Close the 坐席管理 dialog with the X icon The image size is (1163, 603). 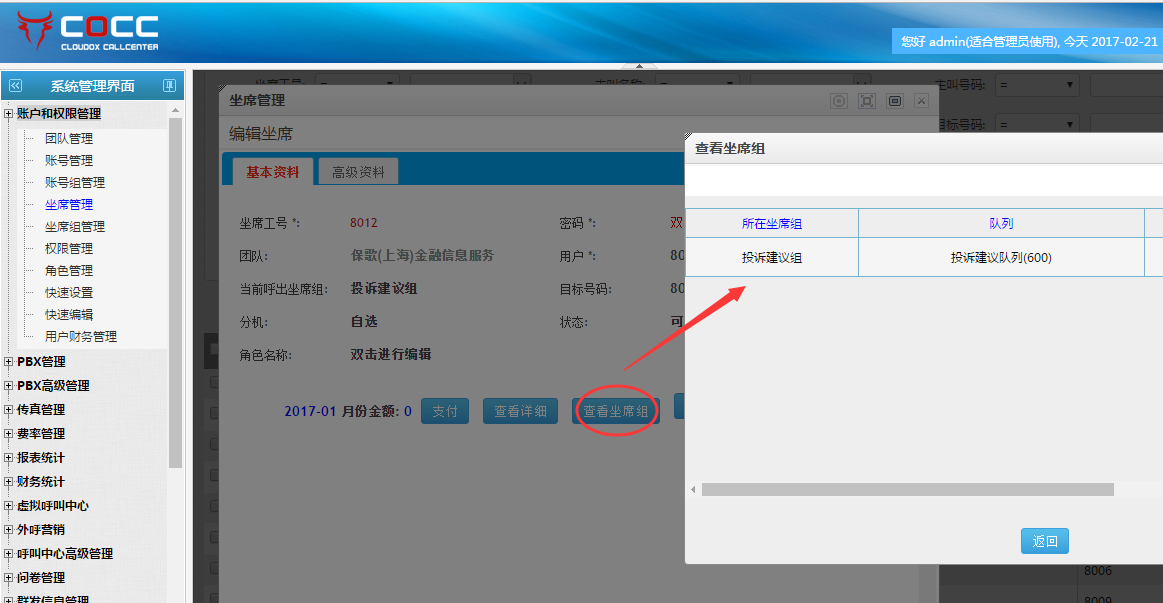pyautogui.click(x=922, y=101)
